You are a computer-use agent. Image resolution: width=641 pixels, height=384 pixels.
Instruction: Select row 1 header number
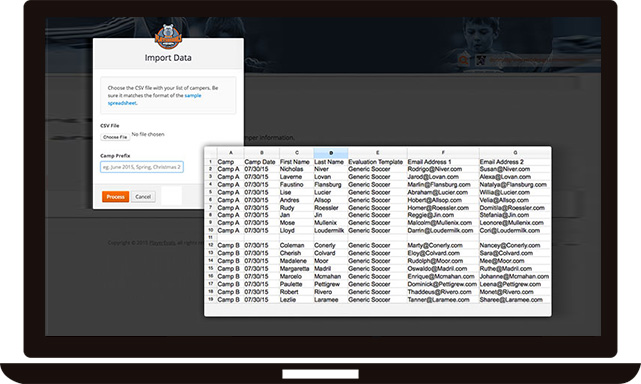click(x=211, y=162)
